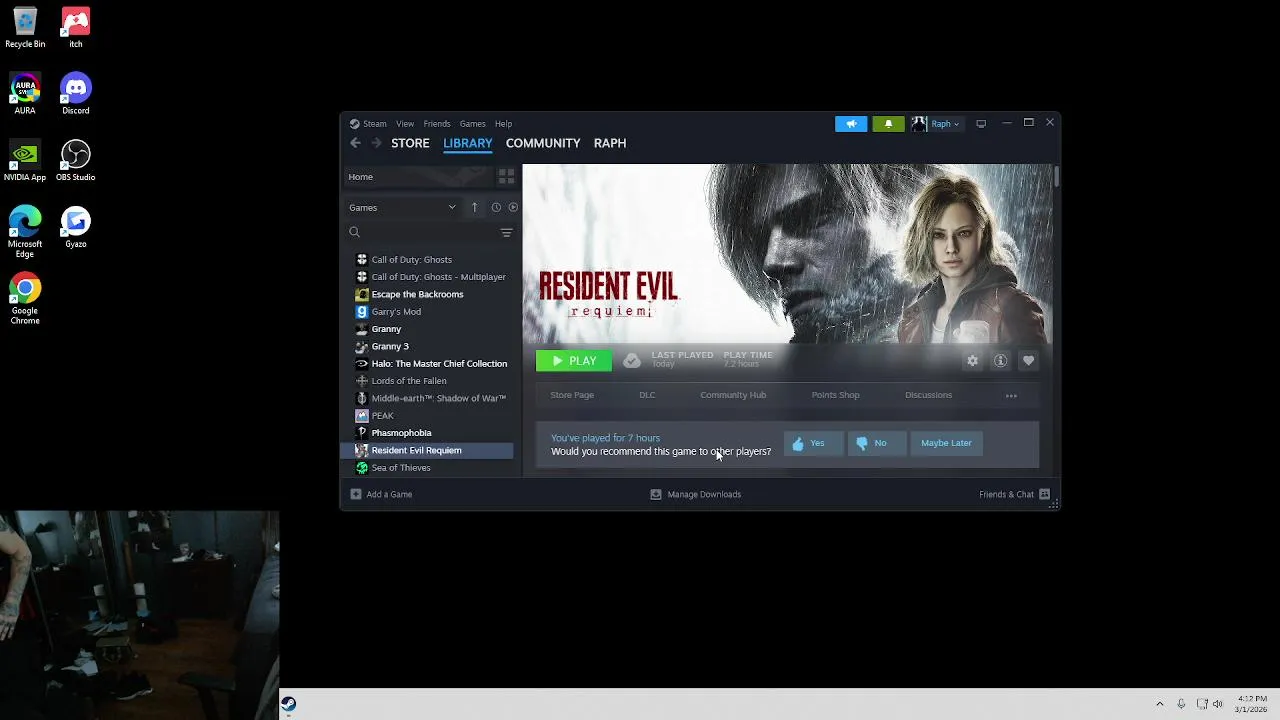Select Phasmophobia in the game list

tap(429, 433)
